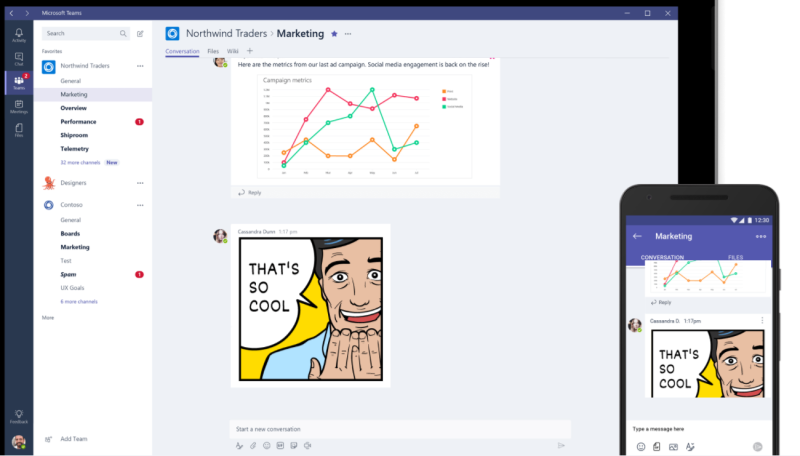Tap the attach file icon on phone
The height and width of the screenshot is (456, 800).
pyautogui.click(x=657, y=447)
